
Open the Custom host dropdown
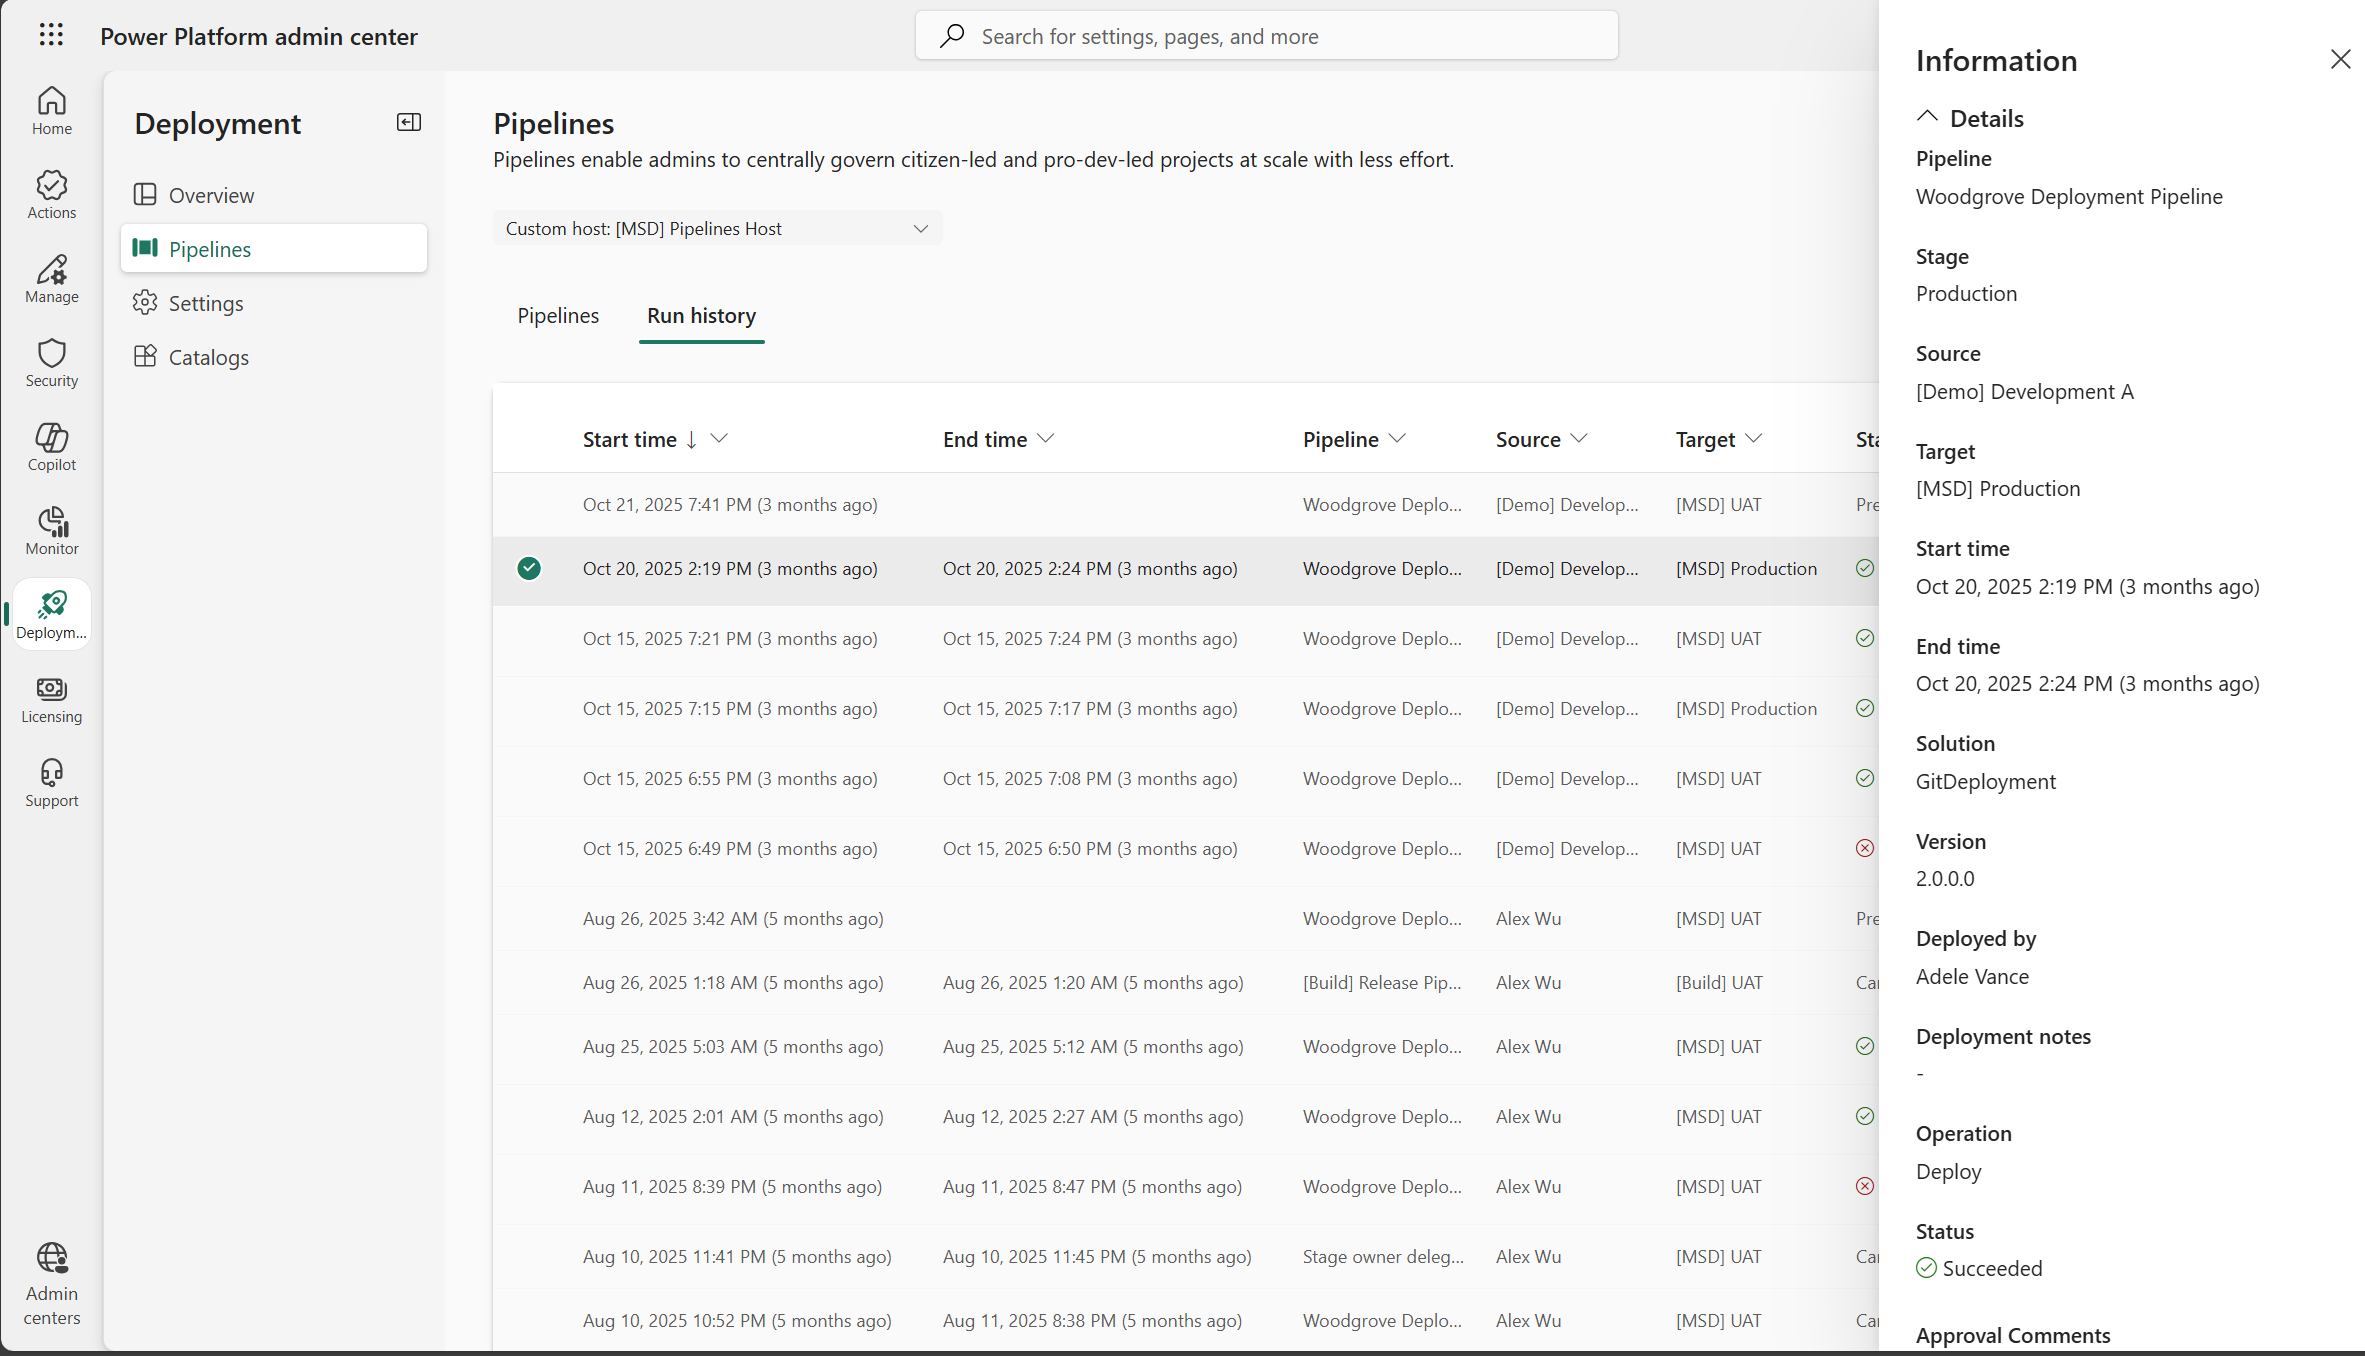[x=717, y=229]
